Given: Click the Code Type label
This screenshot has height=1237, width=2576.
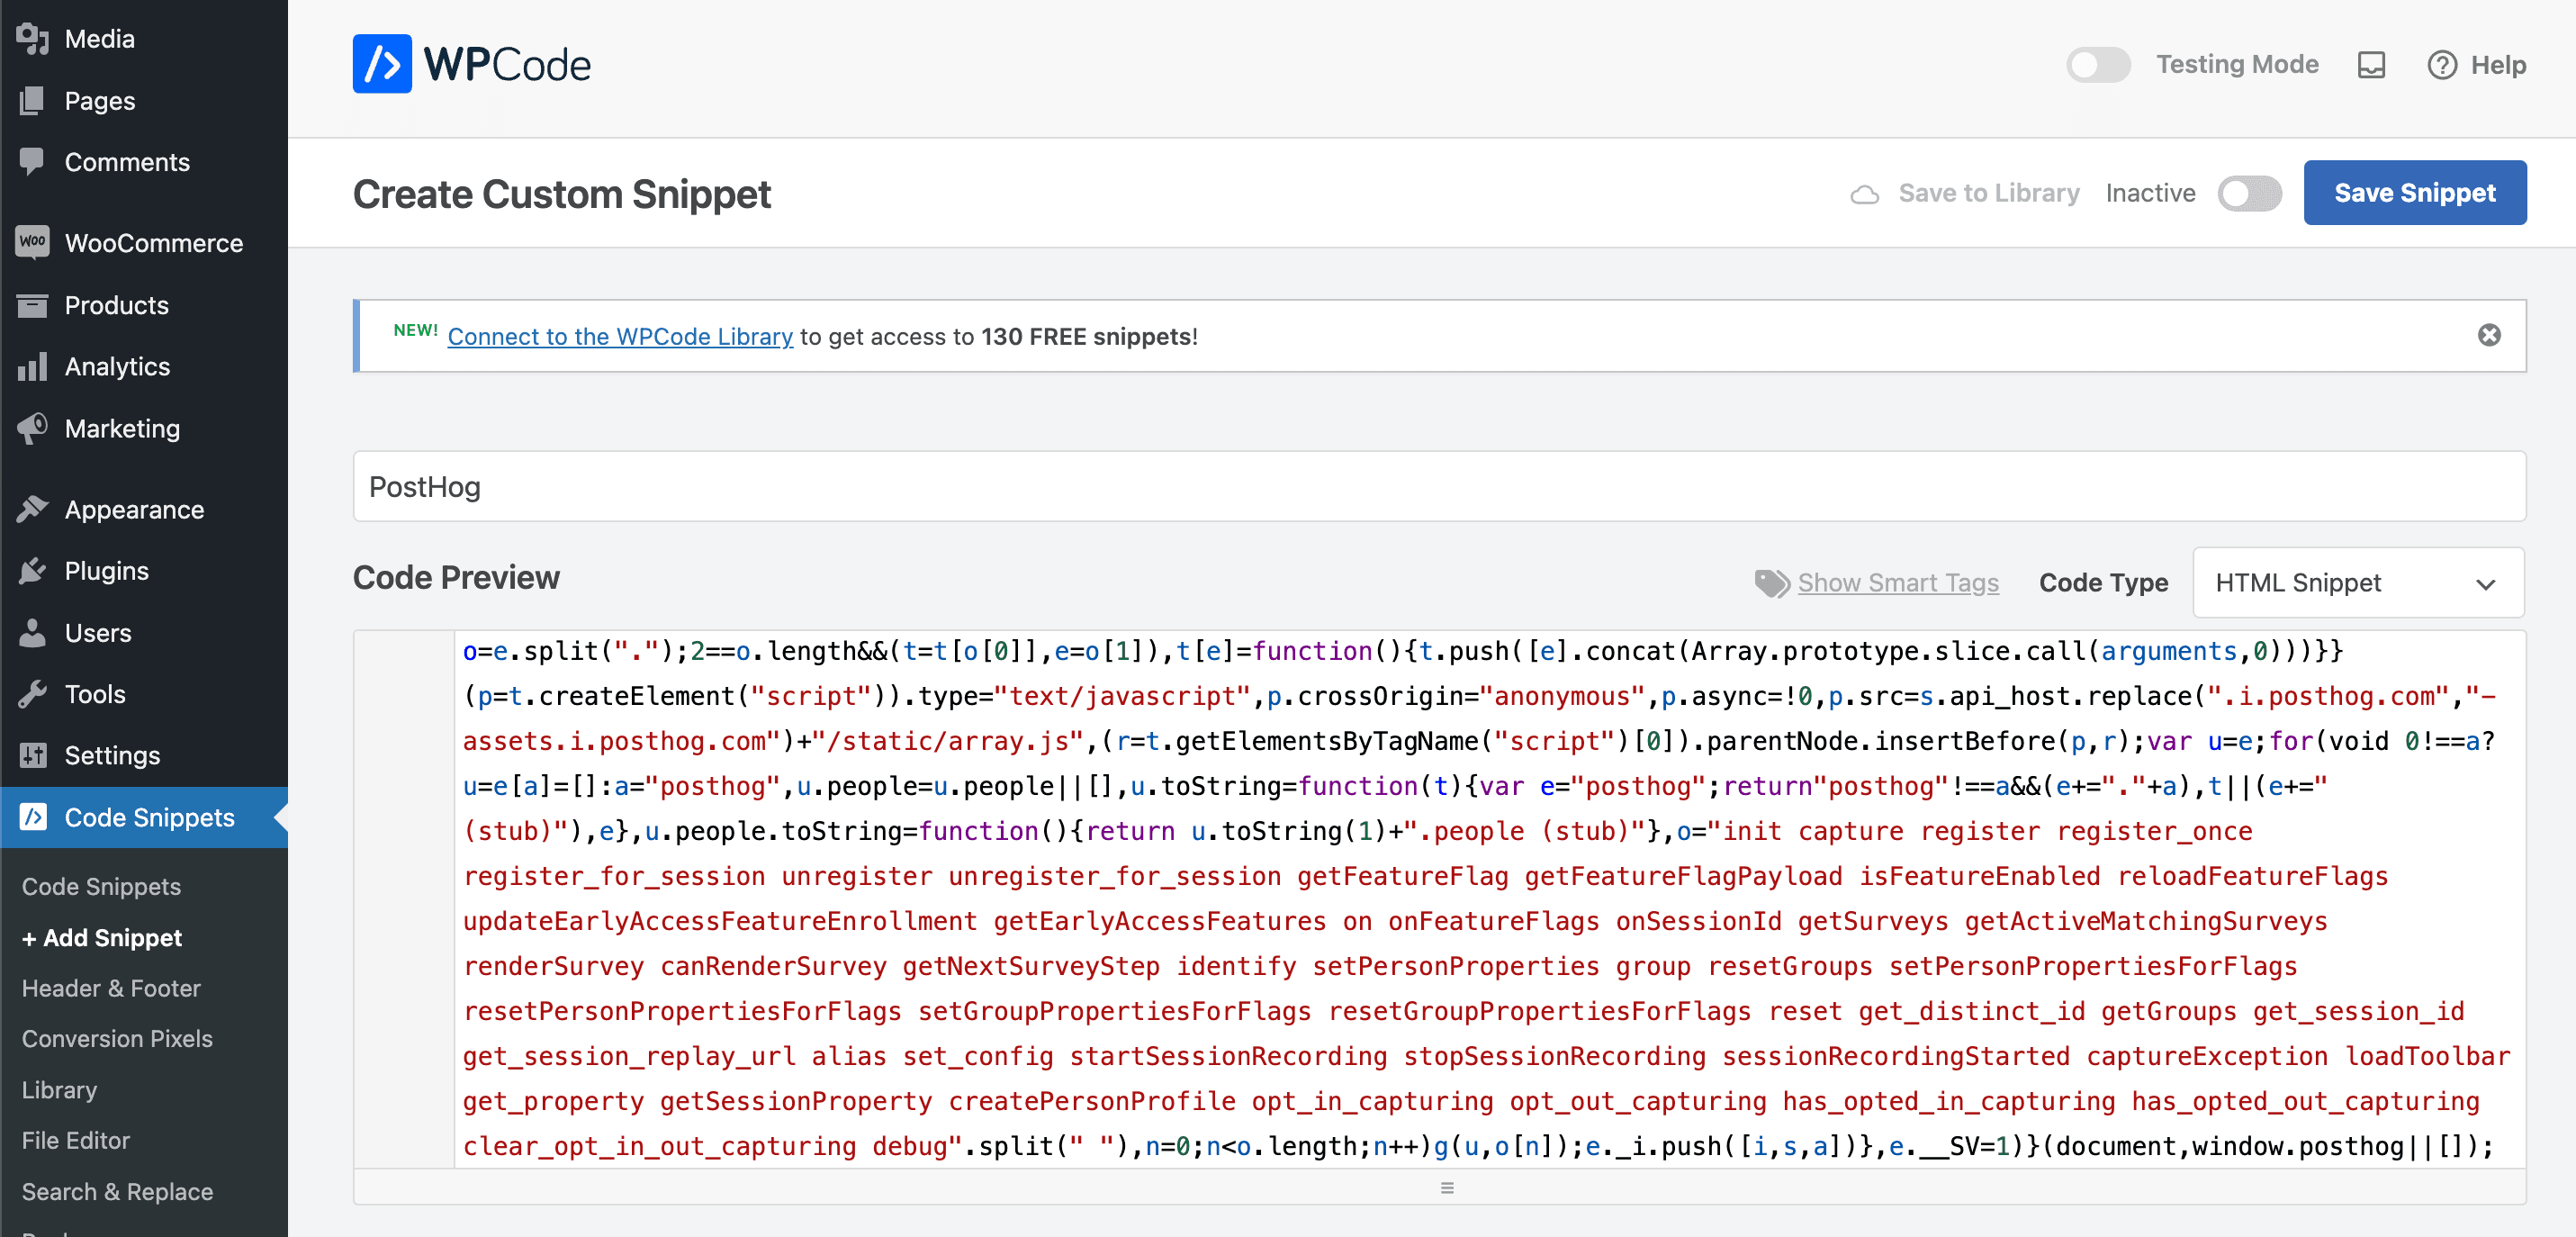Looking at the screenshot, I should tap(2103, 583).
